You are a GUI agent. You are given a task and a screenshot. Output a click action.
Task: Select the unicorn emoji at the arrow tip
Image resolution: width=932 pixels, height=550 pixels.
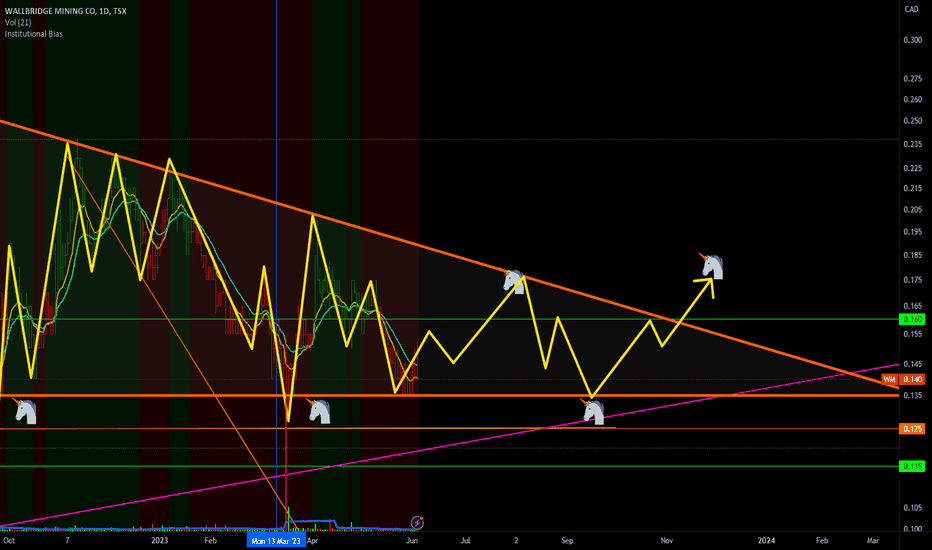pos(711,266)
